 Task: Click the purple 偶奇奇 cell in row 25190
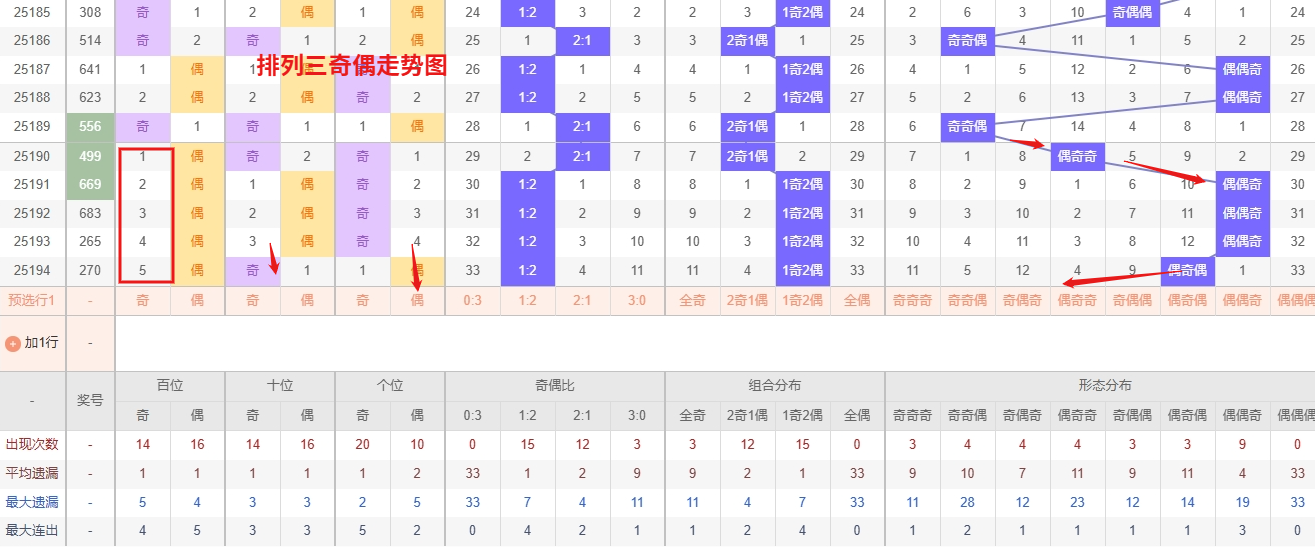point(1077,156)
